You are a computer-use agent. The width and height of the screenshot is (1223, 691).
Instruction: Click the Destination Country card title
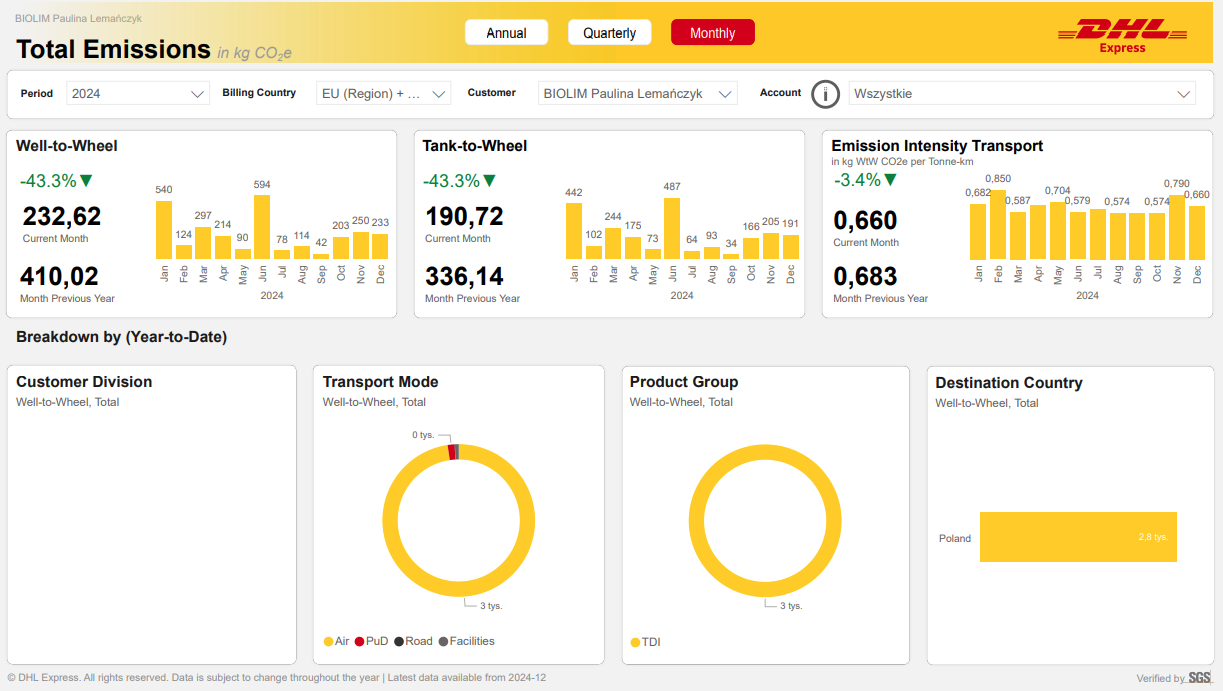click(x=1009, y=383)
